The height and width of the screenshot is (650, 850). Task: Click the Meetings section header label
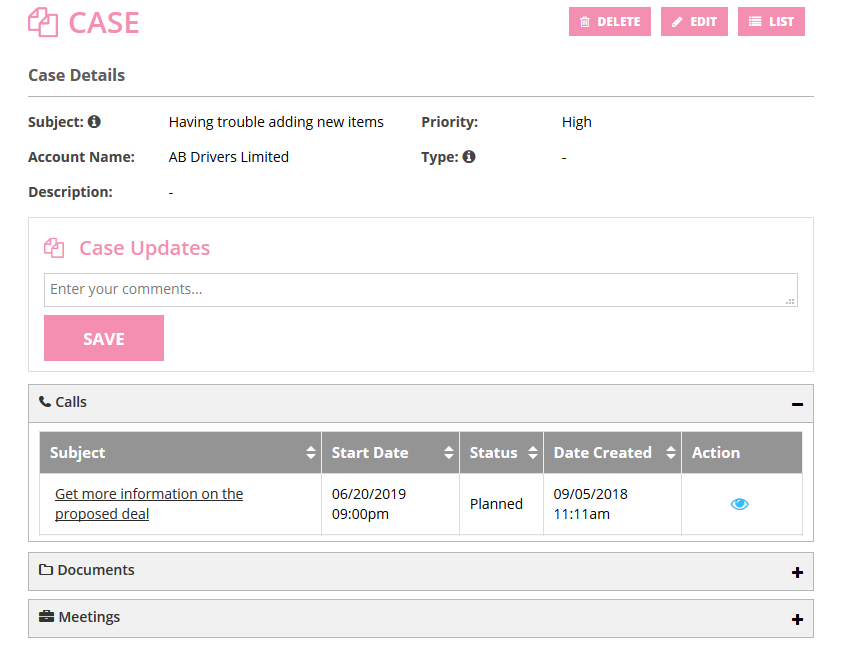click(89, 617)
